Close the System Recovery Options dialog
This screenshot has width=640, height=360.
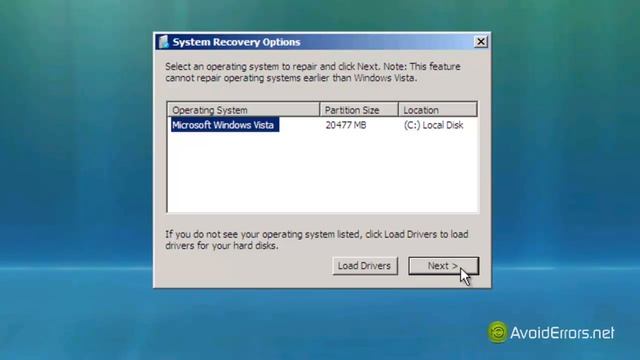(481, 42)
